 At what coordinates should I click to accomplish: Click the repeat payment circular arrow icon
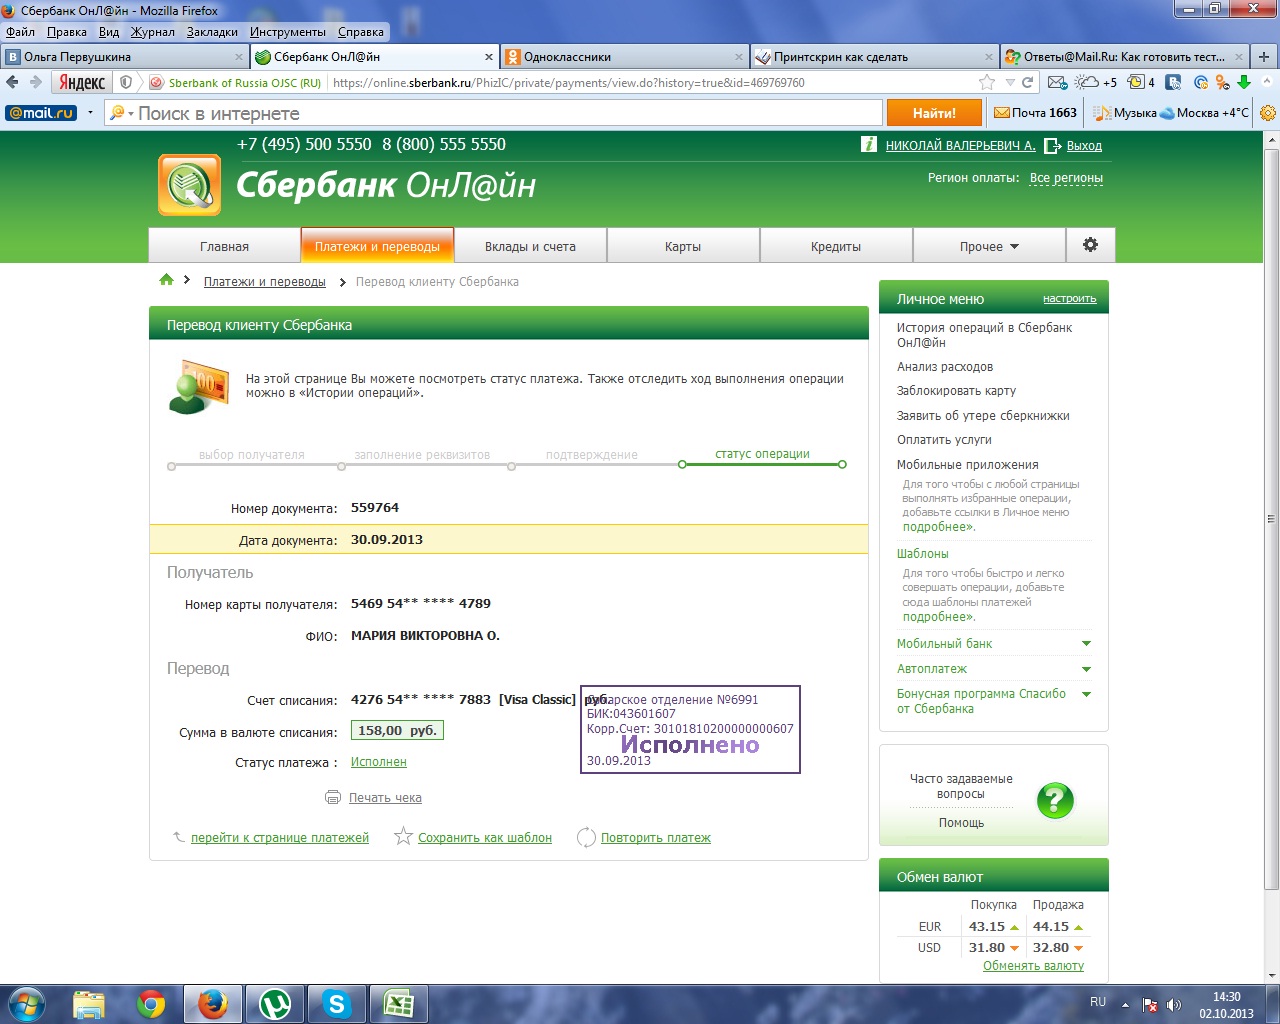586,837
